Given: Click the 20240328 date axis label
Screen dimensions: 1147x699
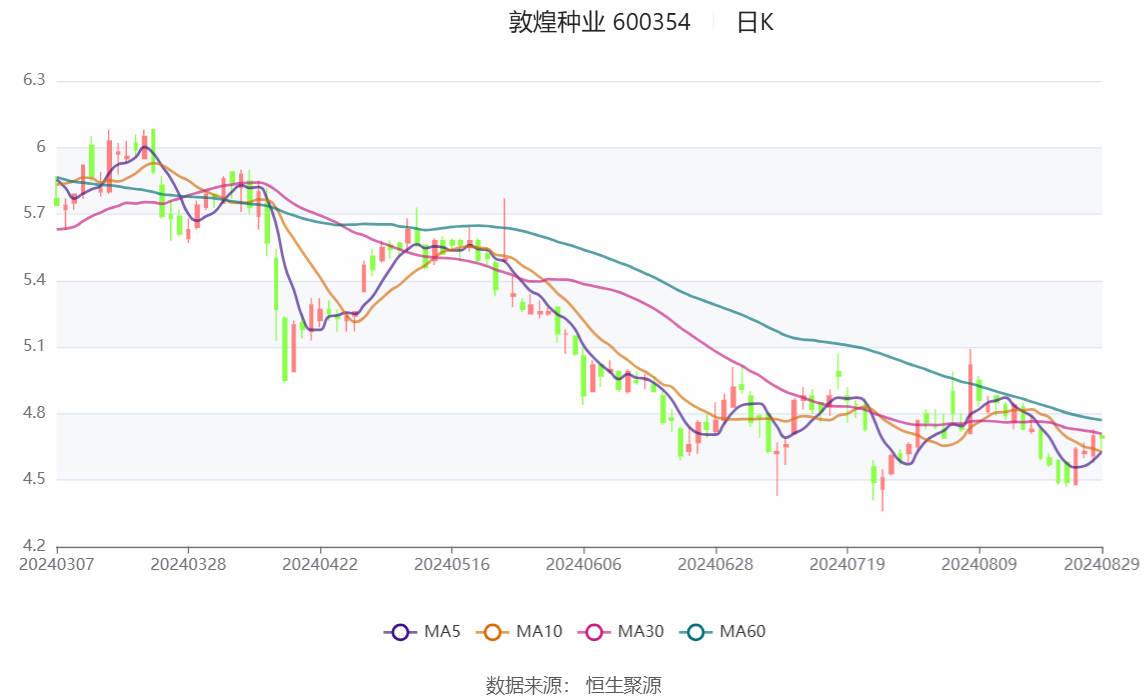Looking at the screenshot, I should pos(189,564).
